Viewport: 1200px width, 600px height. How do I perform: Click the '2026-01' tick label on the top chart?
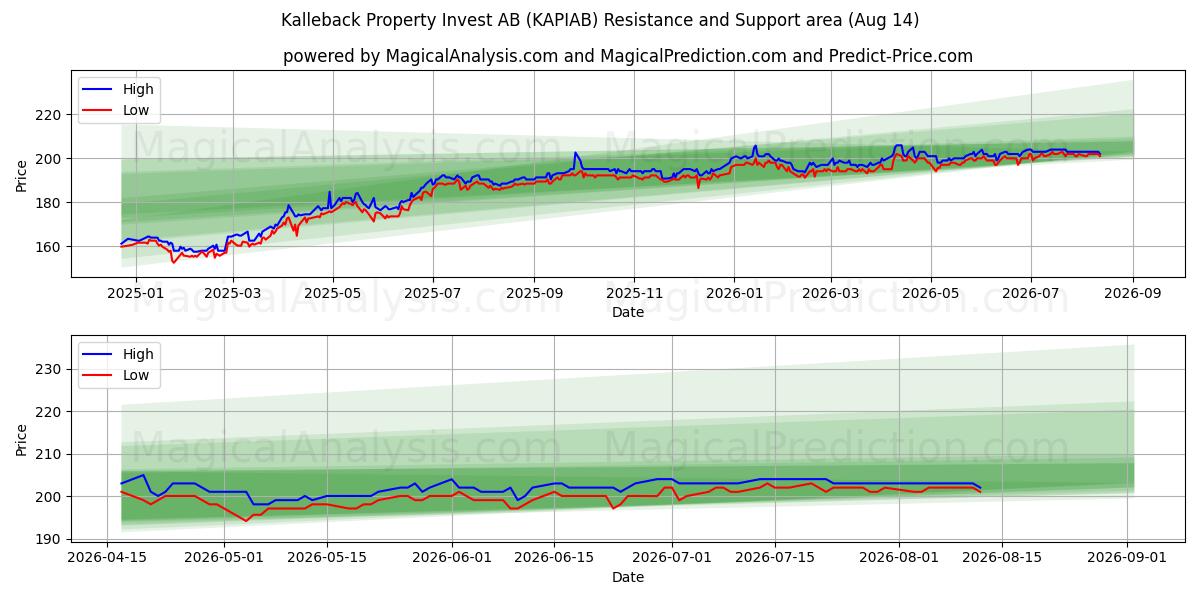tap(734, 294)
